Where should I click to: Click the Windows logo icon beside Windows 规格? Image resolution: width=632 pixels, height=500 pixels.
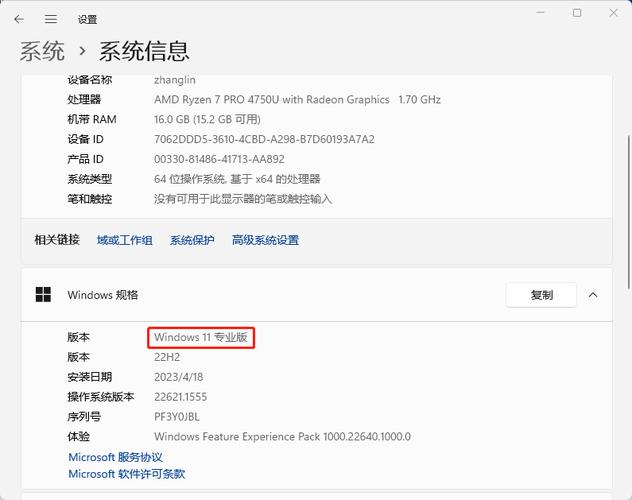coord(43,295)
